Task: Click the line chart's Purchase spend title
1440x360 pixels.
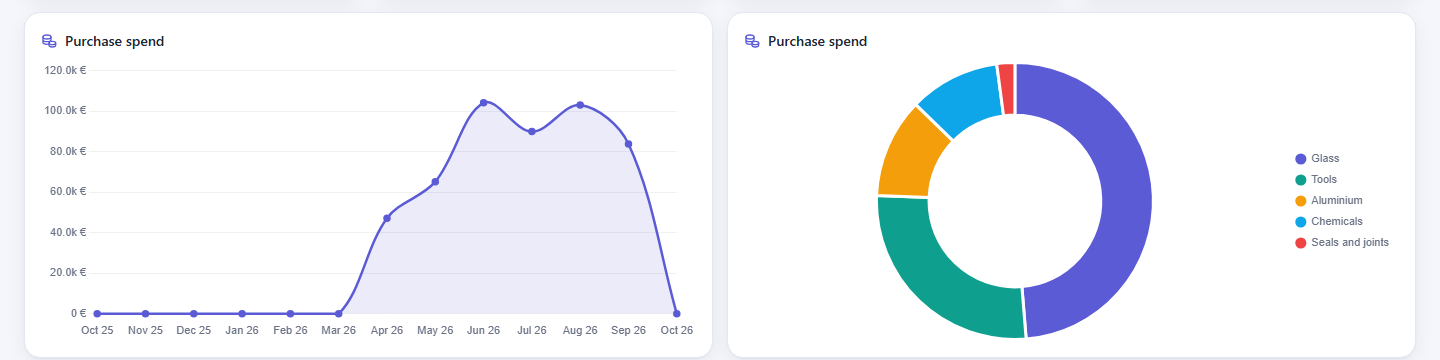Action: tap(115, 41)
